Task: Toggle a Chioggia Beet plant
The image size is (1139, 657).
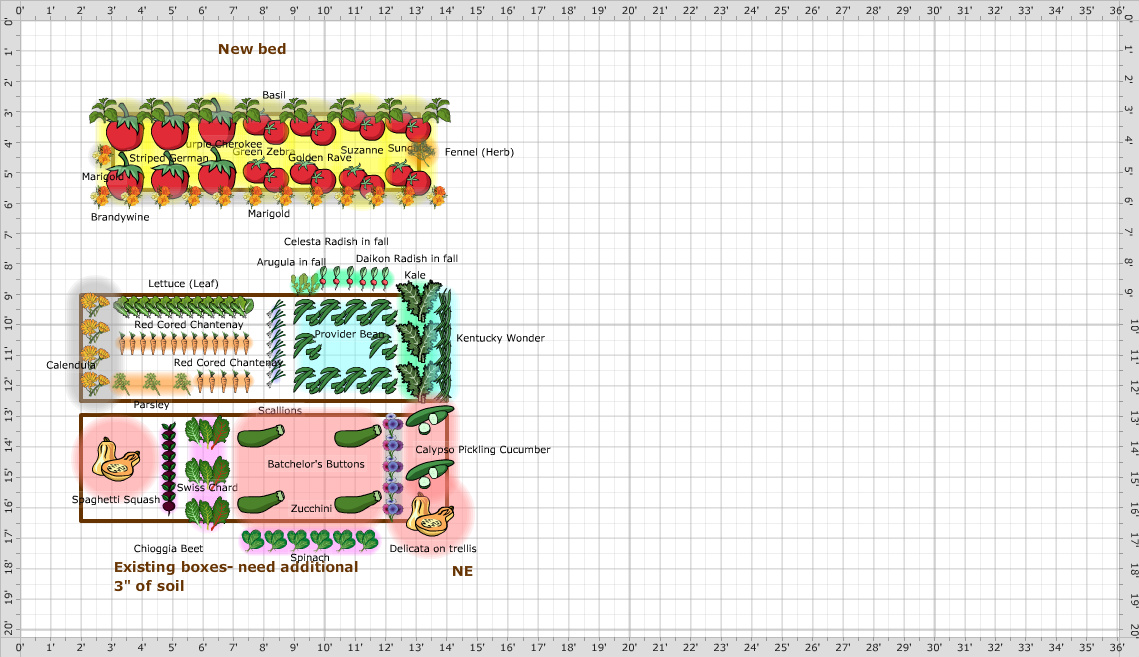Action: [168, 470]
